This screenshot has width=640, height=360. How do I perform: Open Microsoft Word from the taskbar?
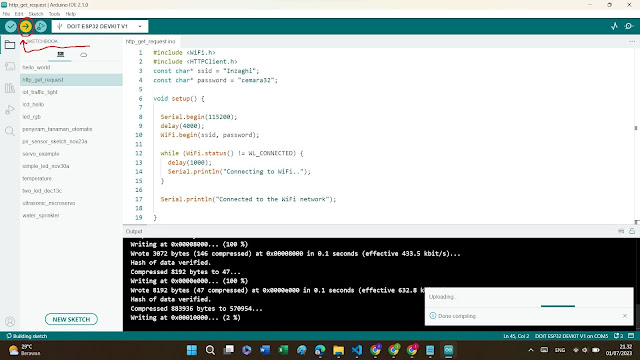coord(265,350)
